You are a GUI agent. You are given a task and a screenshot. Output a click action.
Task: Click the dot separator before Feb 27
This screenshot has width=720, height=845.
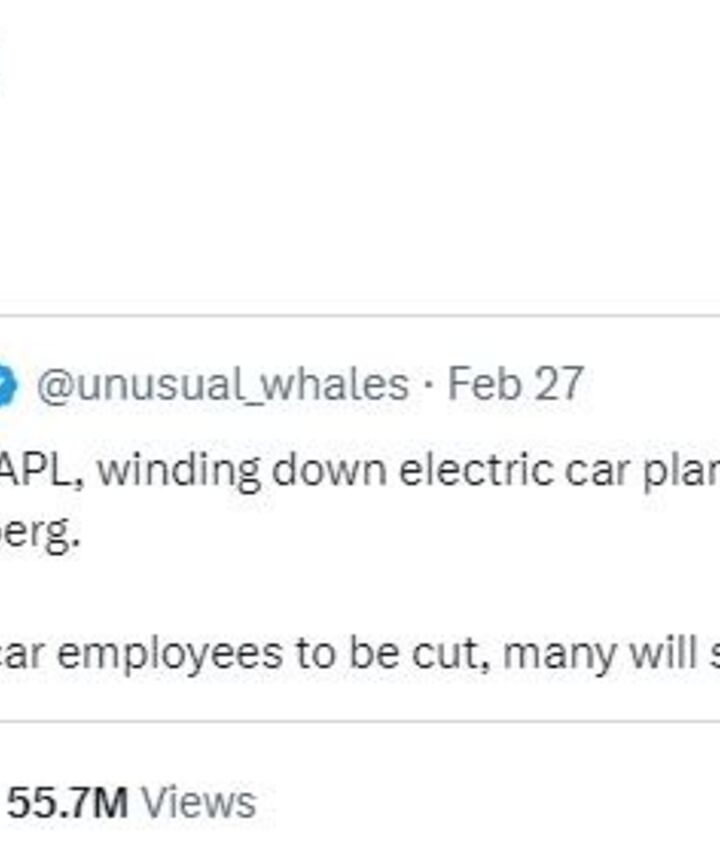click(428, 385)
